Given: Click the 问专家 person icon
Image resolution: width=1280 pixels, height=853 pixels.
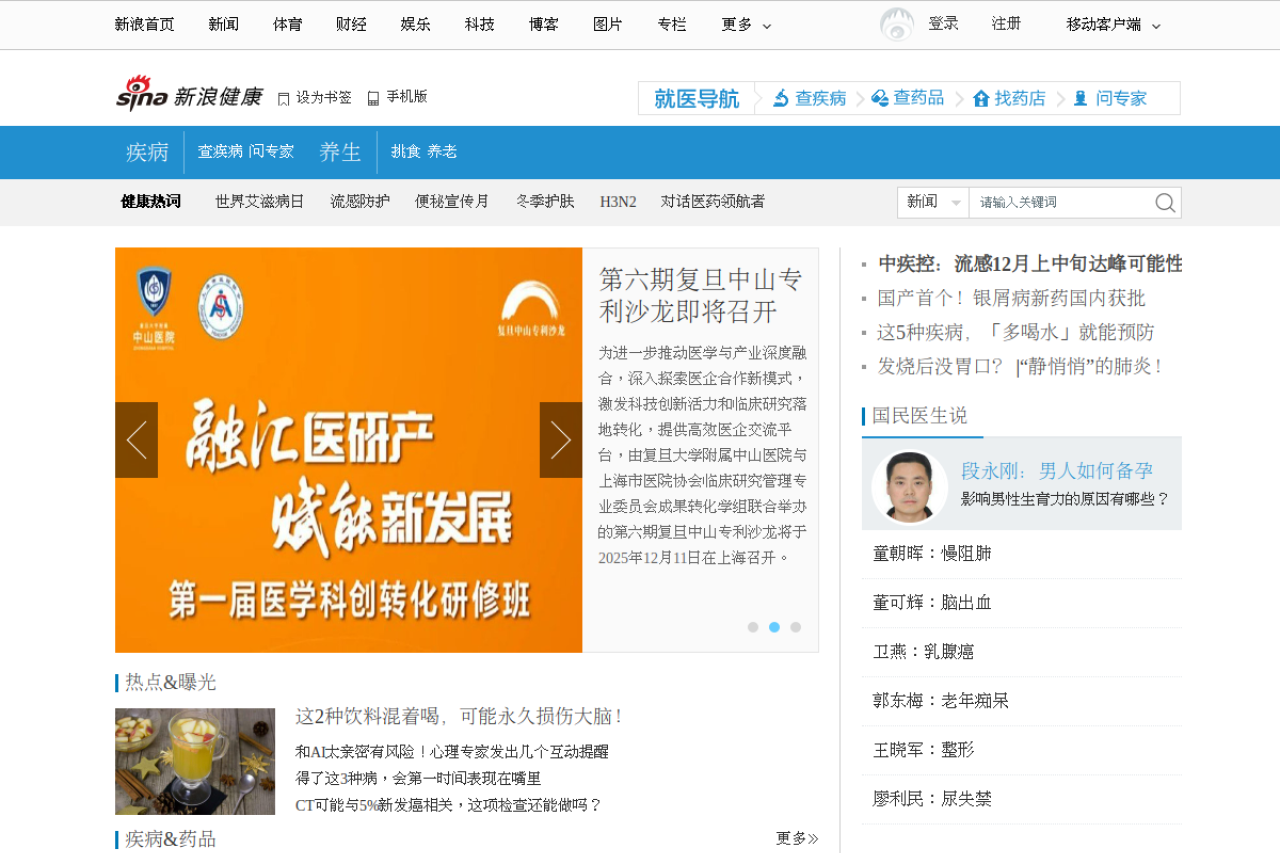Looking at the screenshot, I should pos(1080,98).
